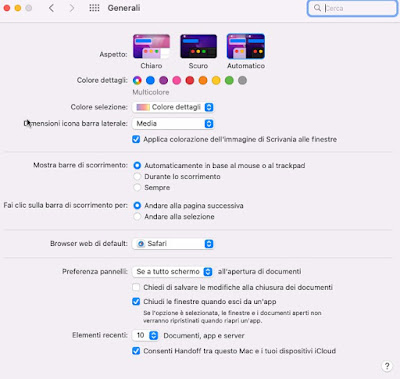The height and width of the screenshot is (379, 400).
Task: Click the red close window button
Action: point(7,8)
